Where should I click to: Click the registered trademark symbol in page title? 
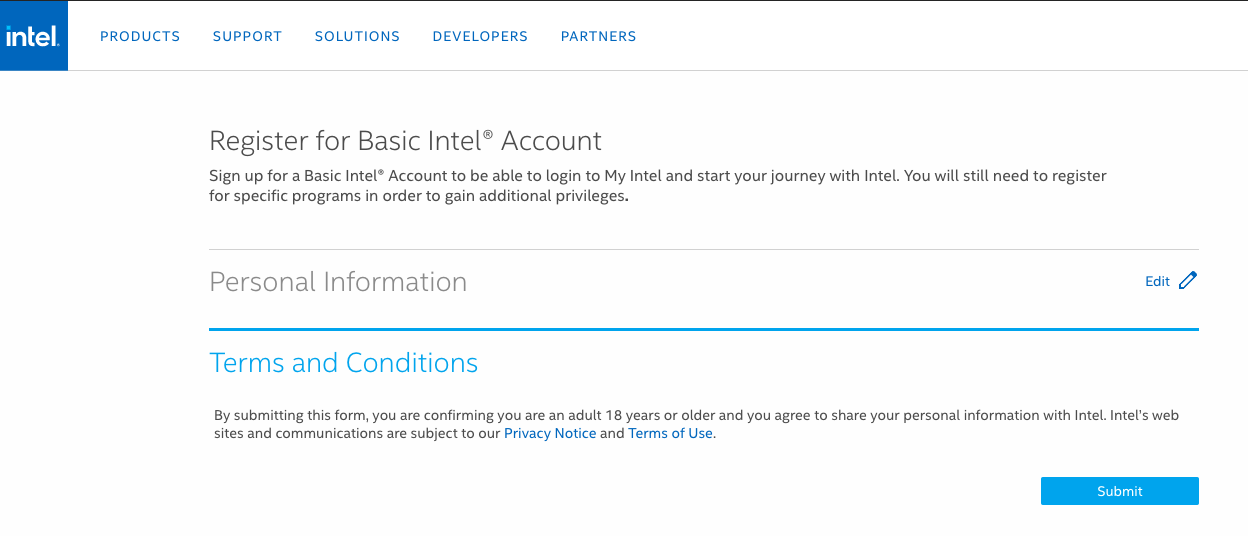pyautogui.click(x=488, y=134)
